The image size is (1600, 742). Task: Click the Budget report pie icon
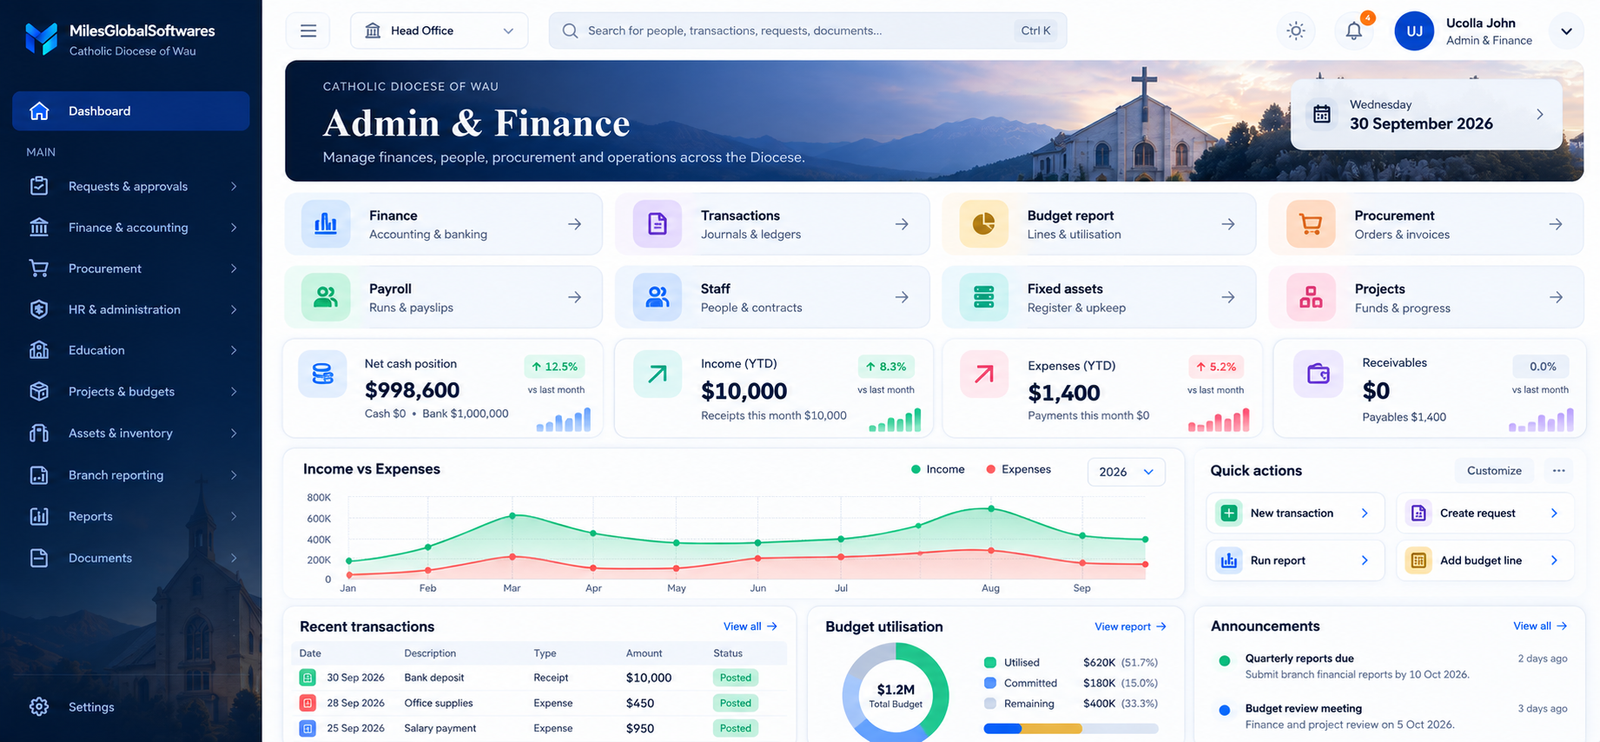(x=984, y=224)
